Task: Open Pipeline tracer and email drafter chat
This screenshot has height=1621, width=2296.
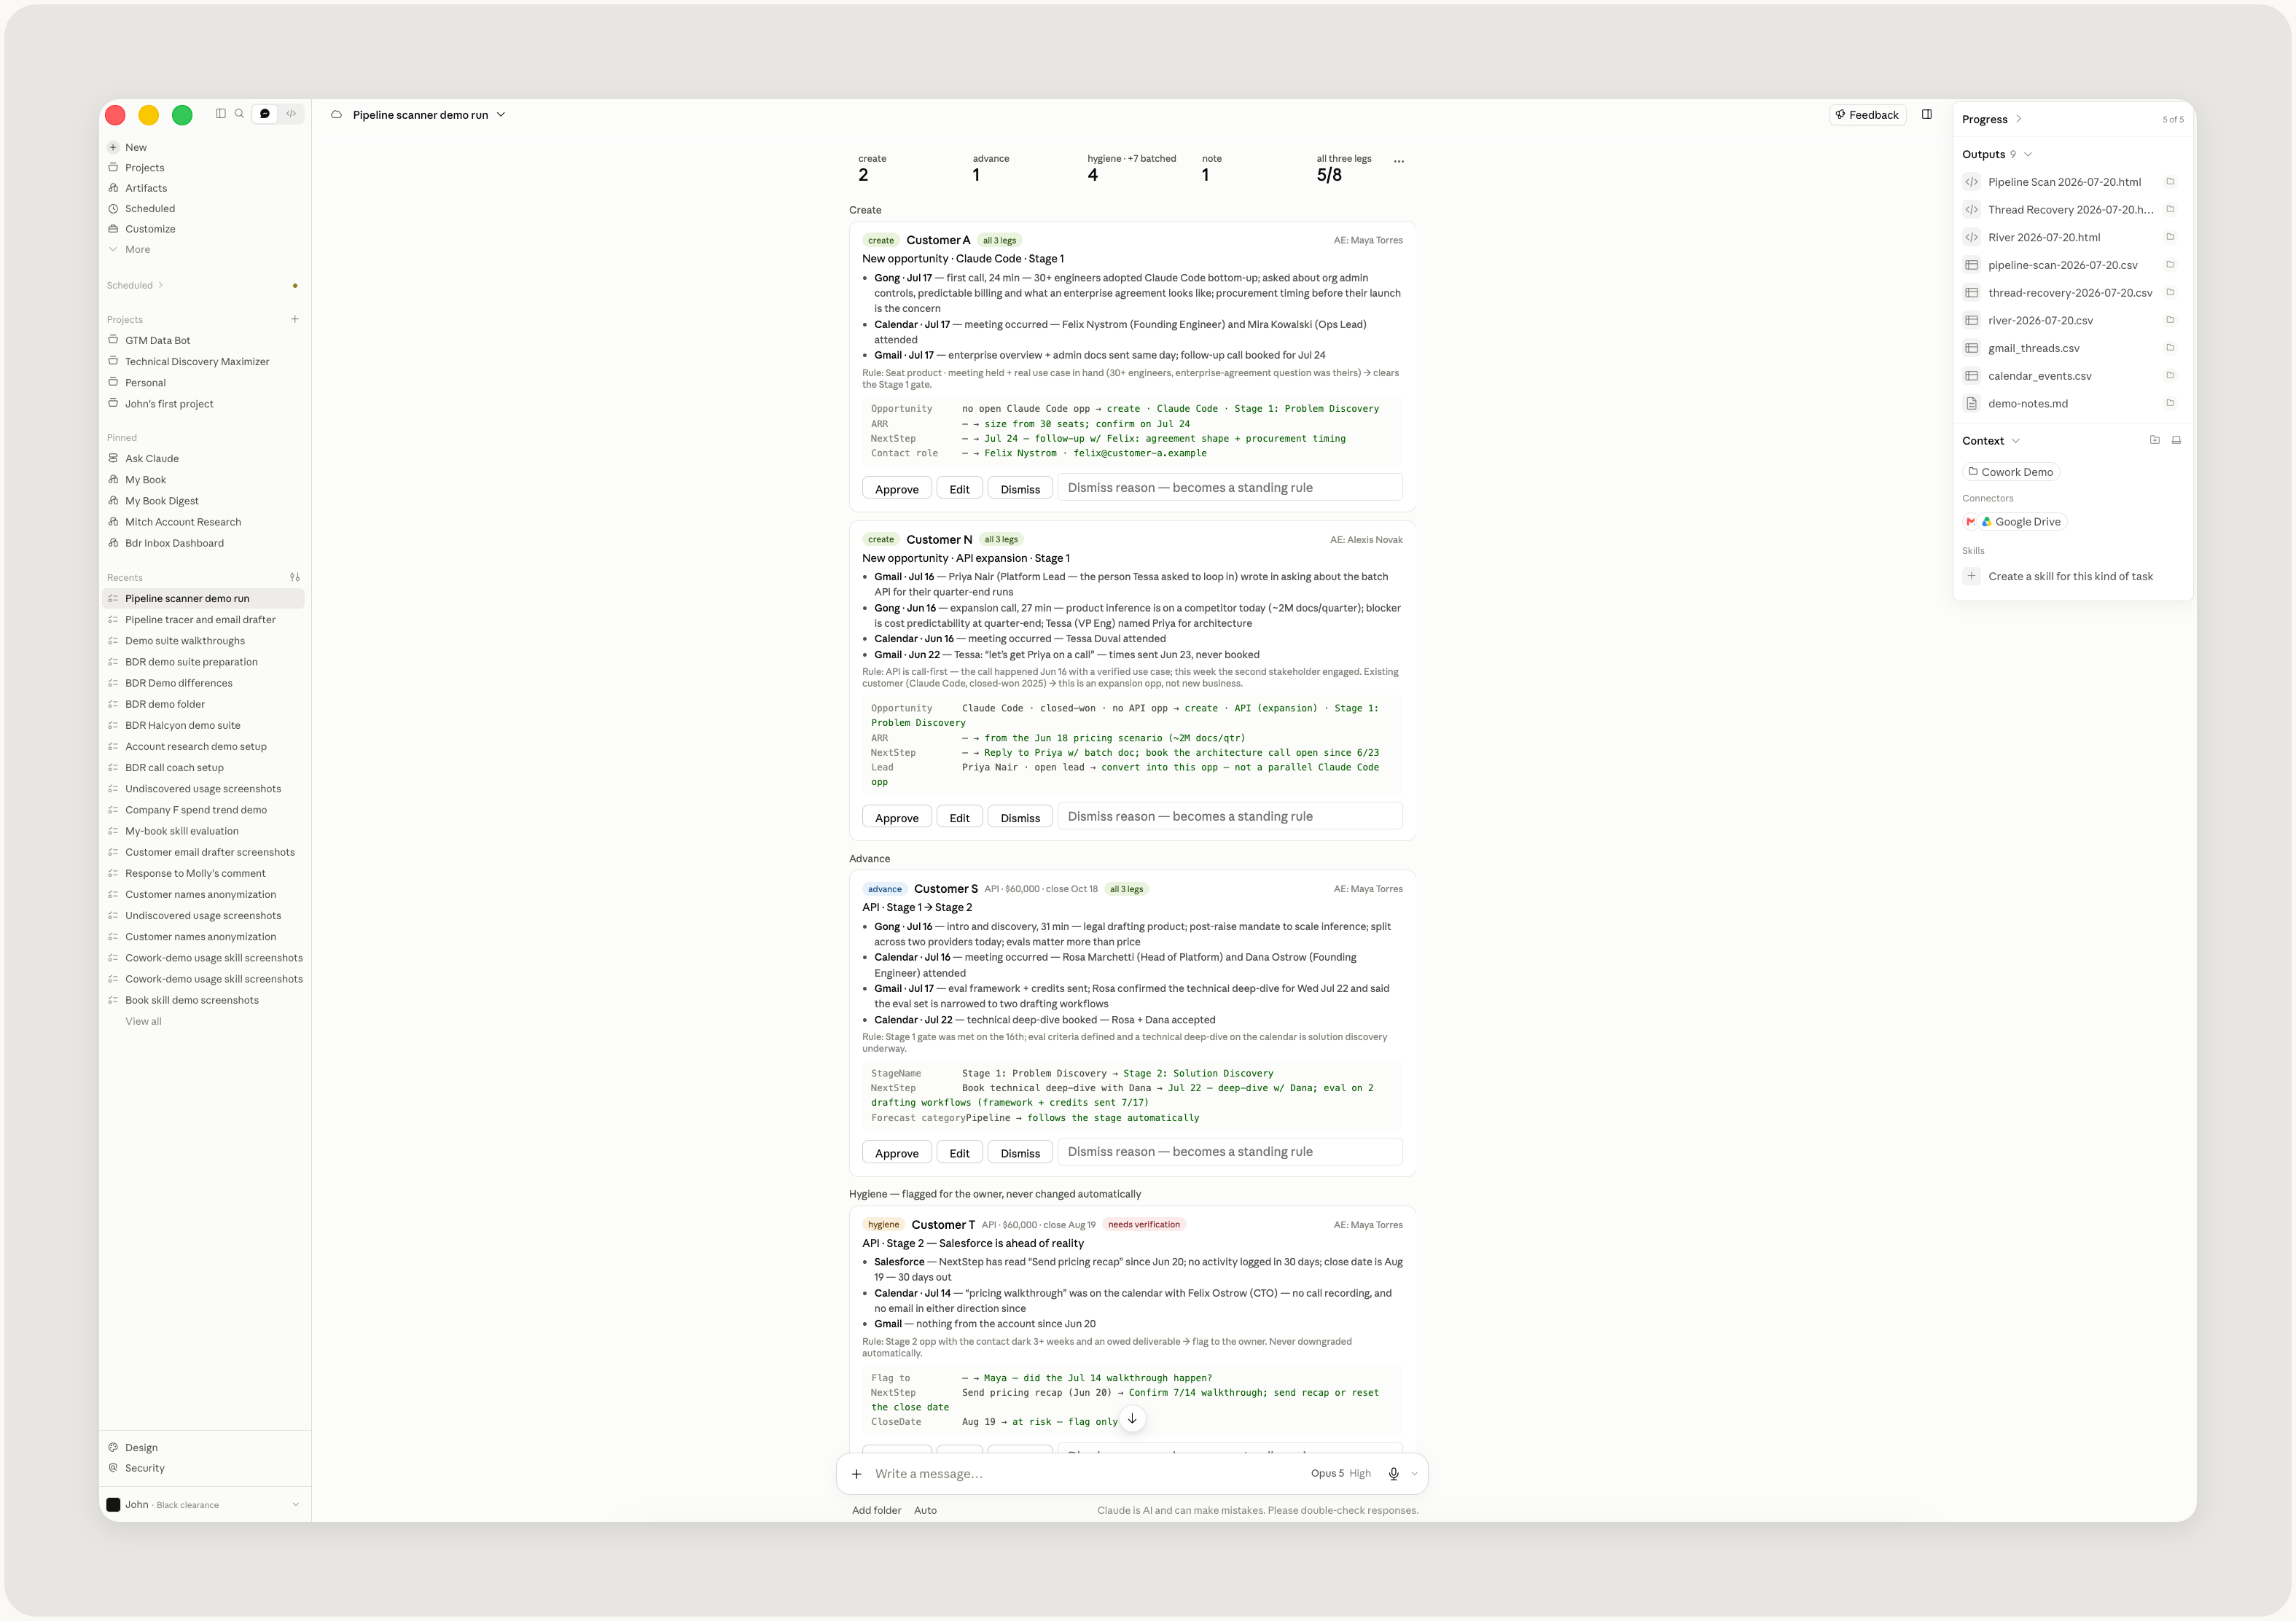Action: 200,620
